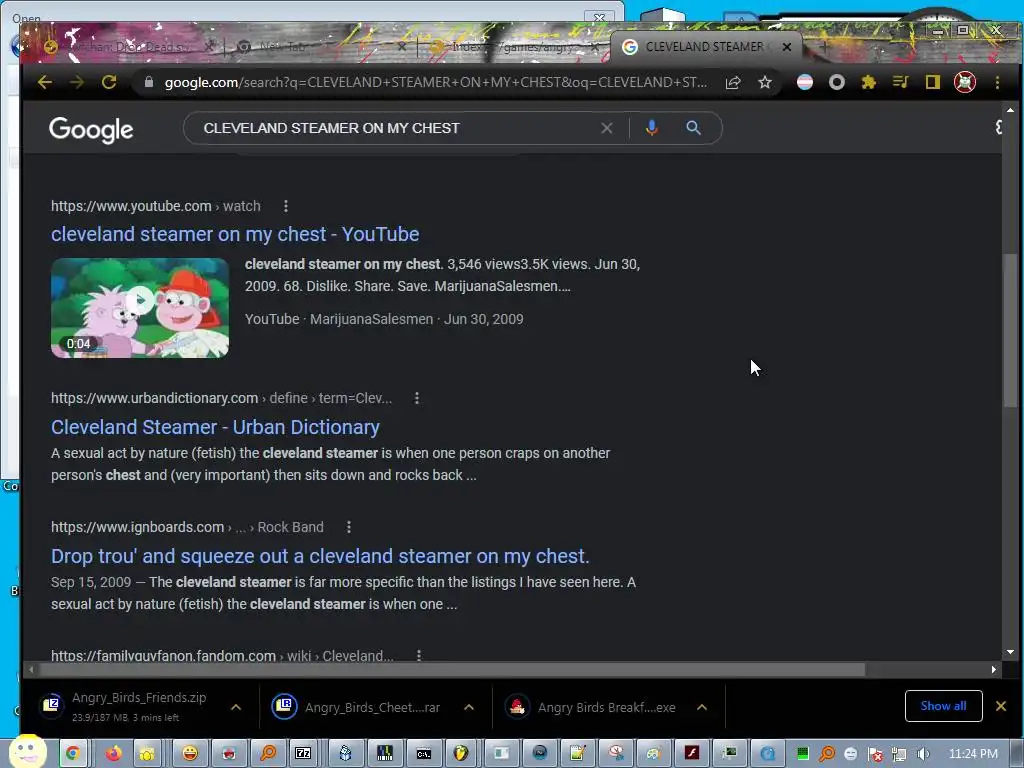Click the vertical scrollbar down arrow
This screenshot has width=1024, height=768.
point(1010,651)
